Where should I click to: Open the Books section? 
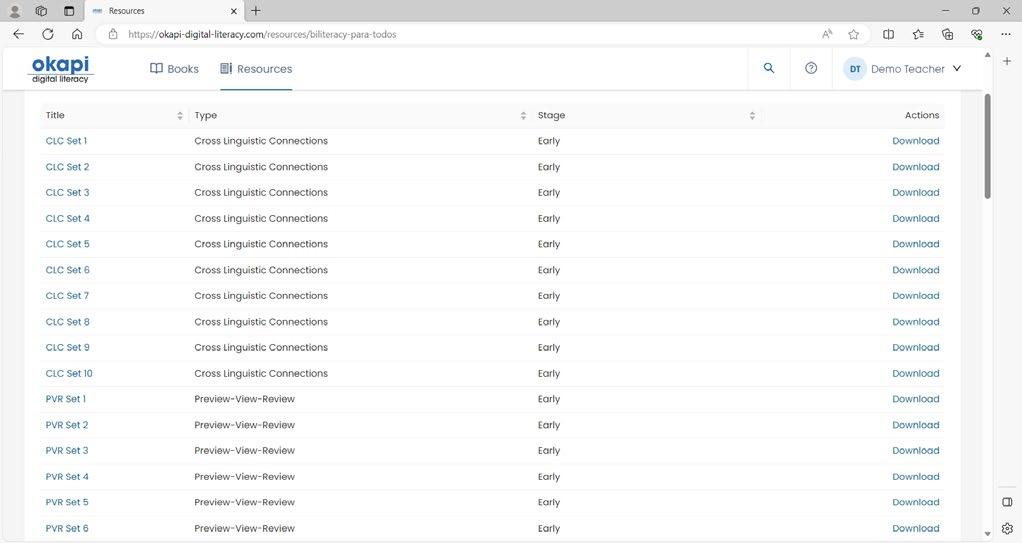point(174,68)
